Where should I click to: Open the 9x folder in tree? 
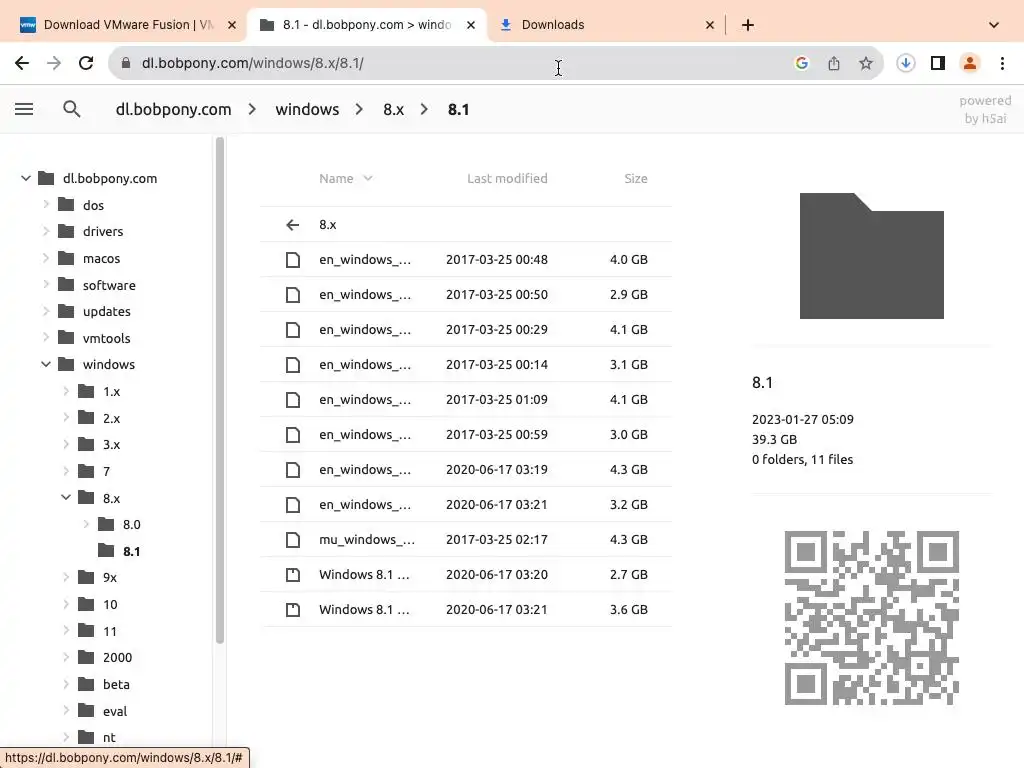click(110, 578)
